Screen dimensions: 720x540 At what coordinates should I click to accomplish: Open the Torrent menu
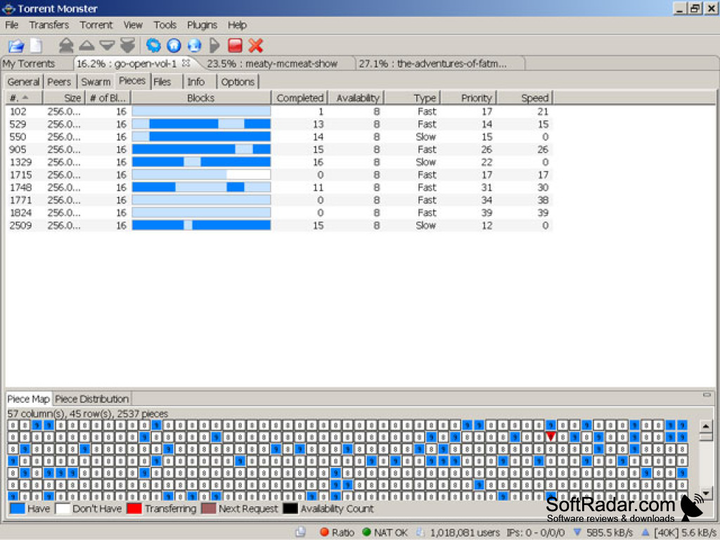point(96,25)
